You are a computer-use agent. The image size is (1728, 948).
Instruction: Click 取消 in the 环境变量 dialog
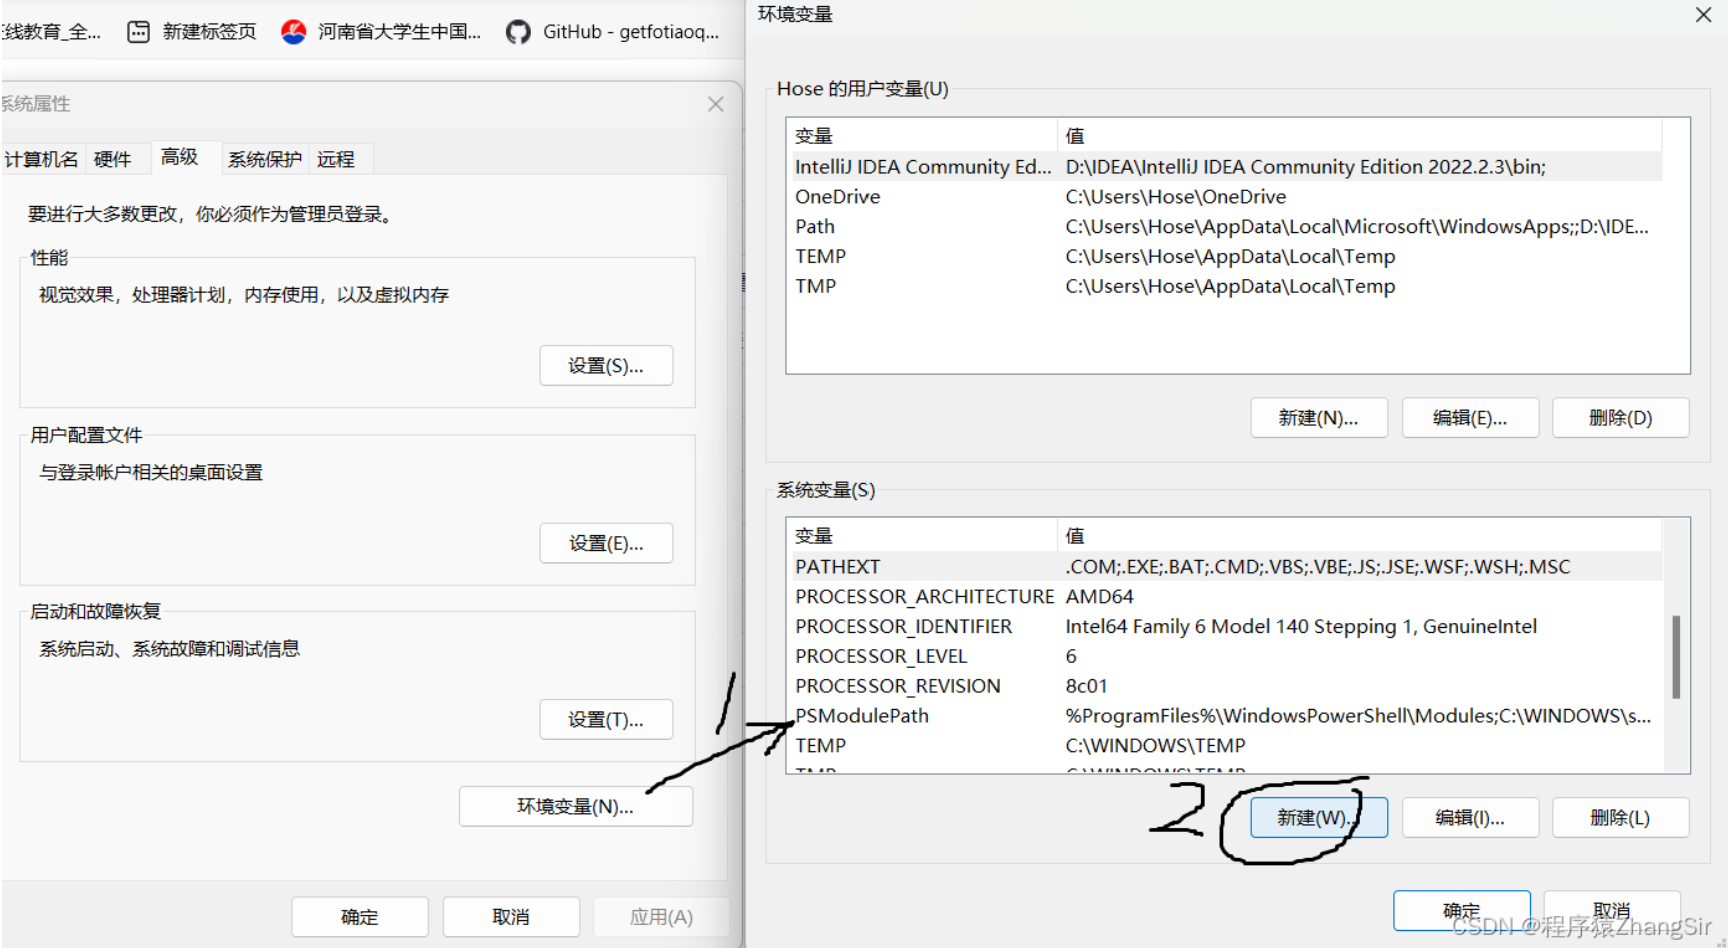[1612, 910]
